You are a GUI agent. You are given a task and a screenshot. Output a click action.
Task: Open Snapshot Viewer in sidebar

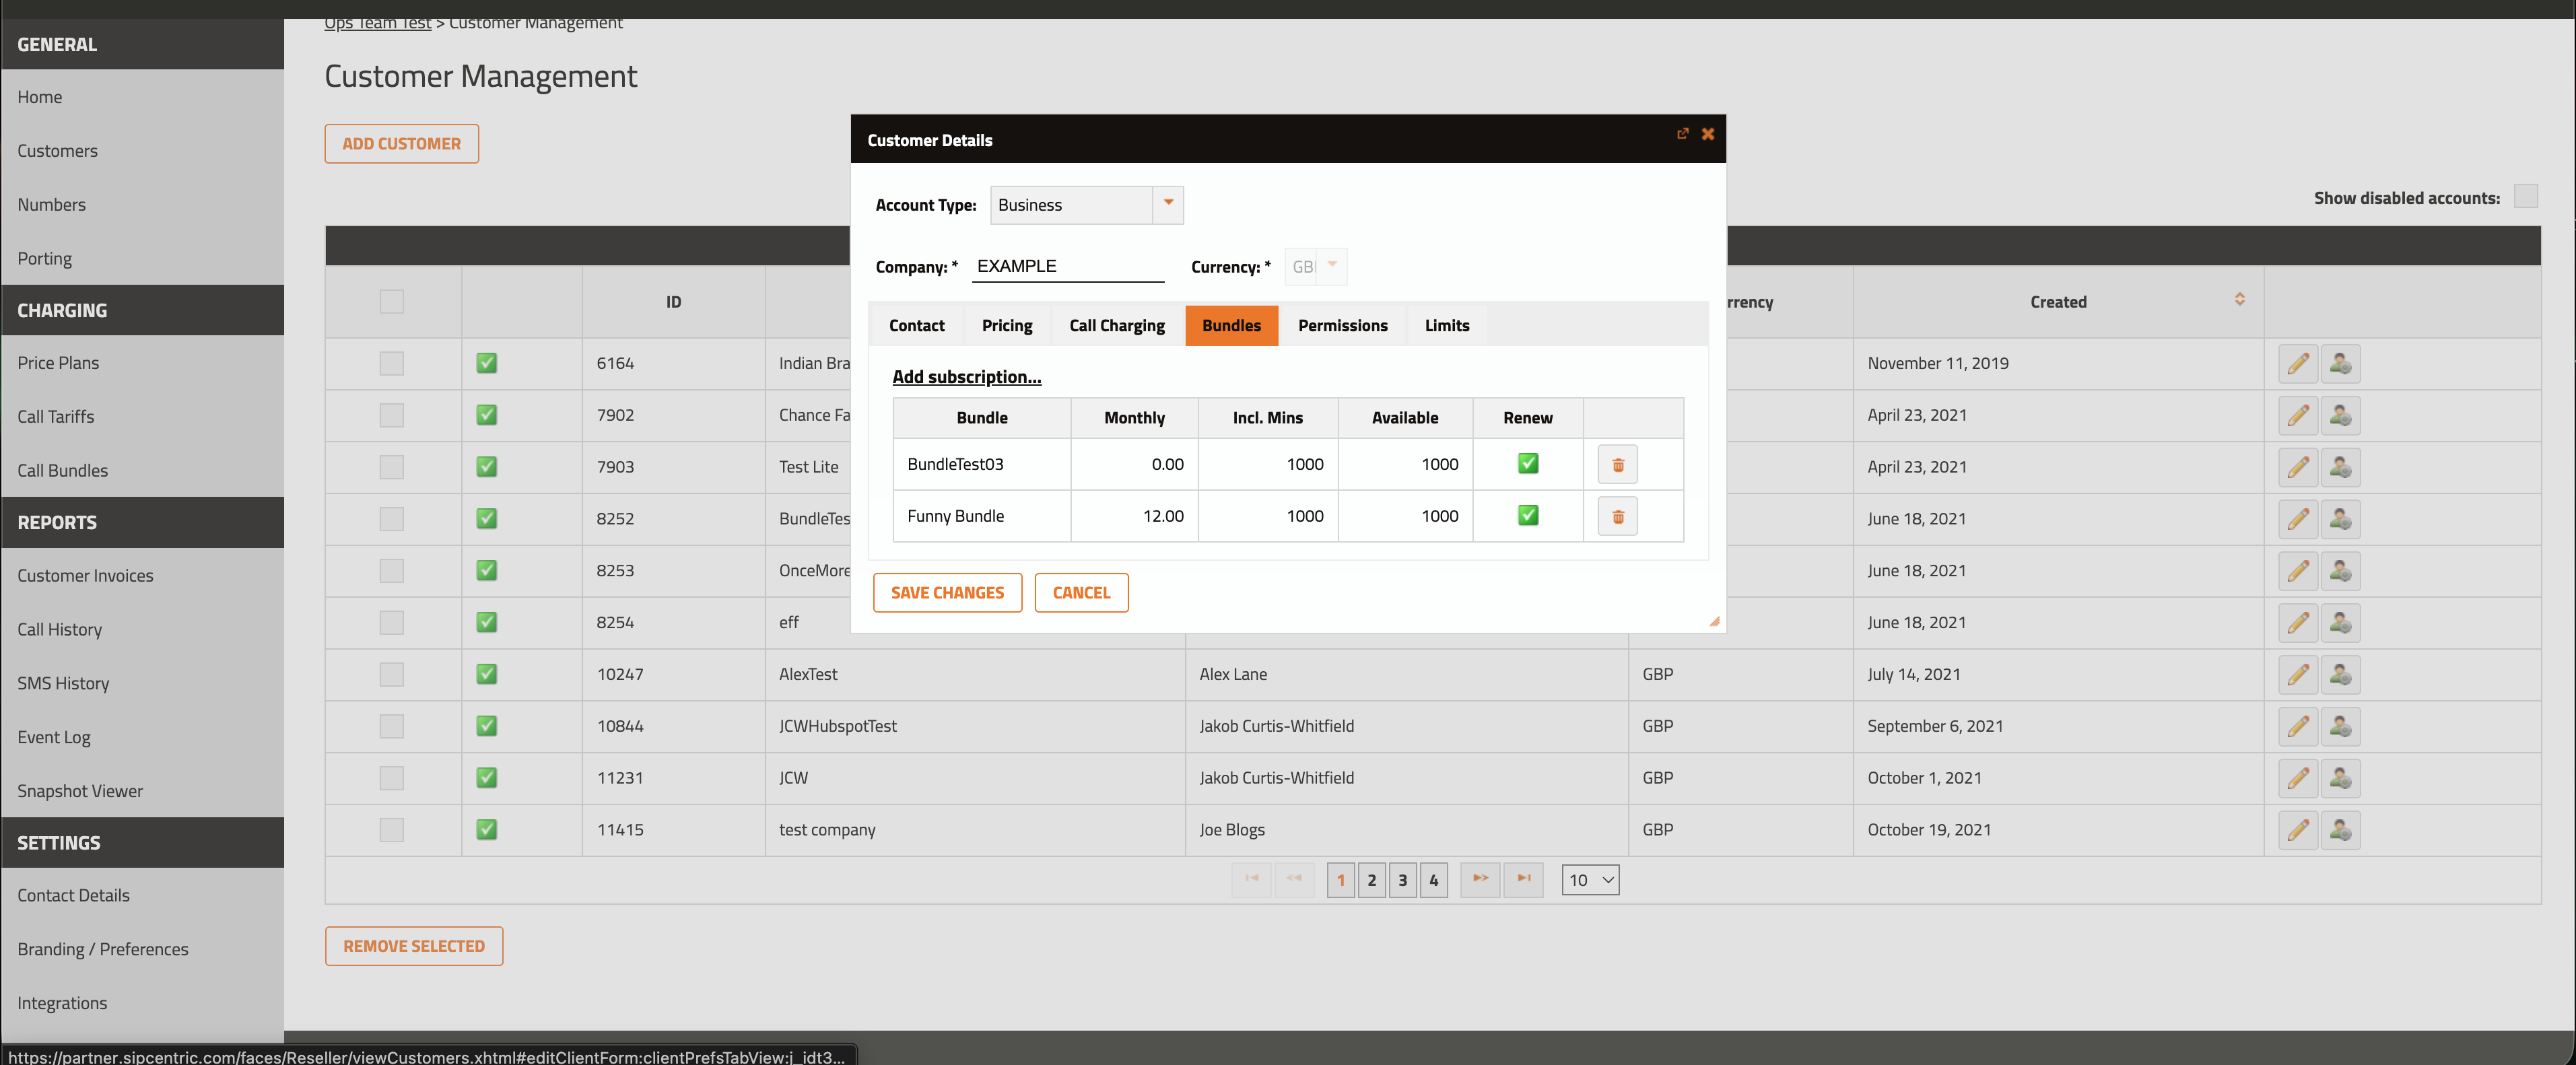click(x=80, y=791)
